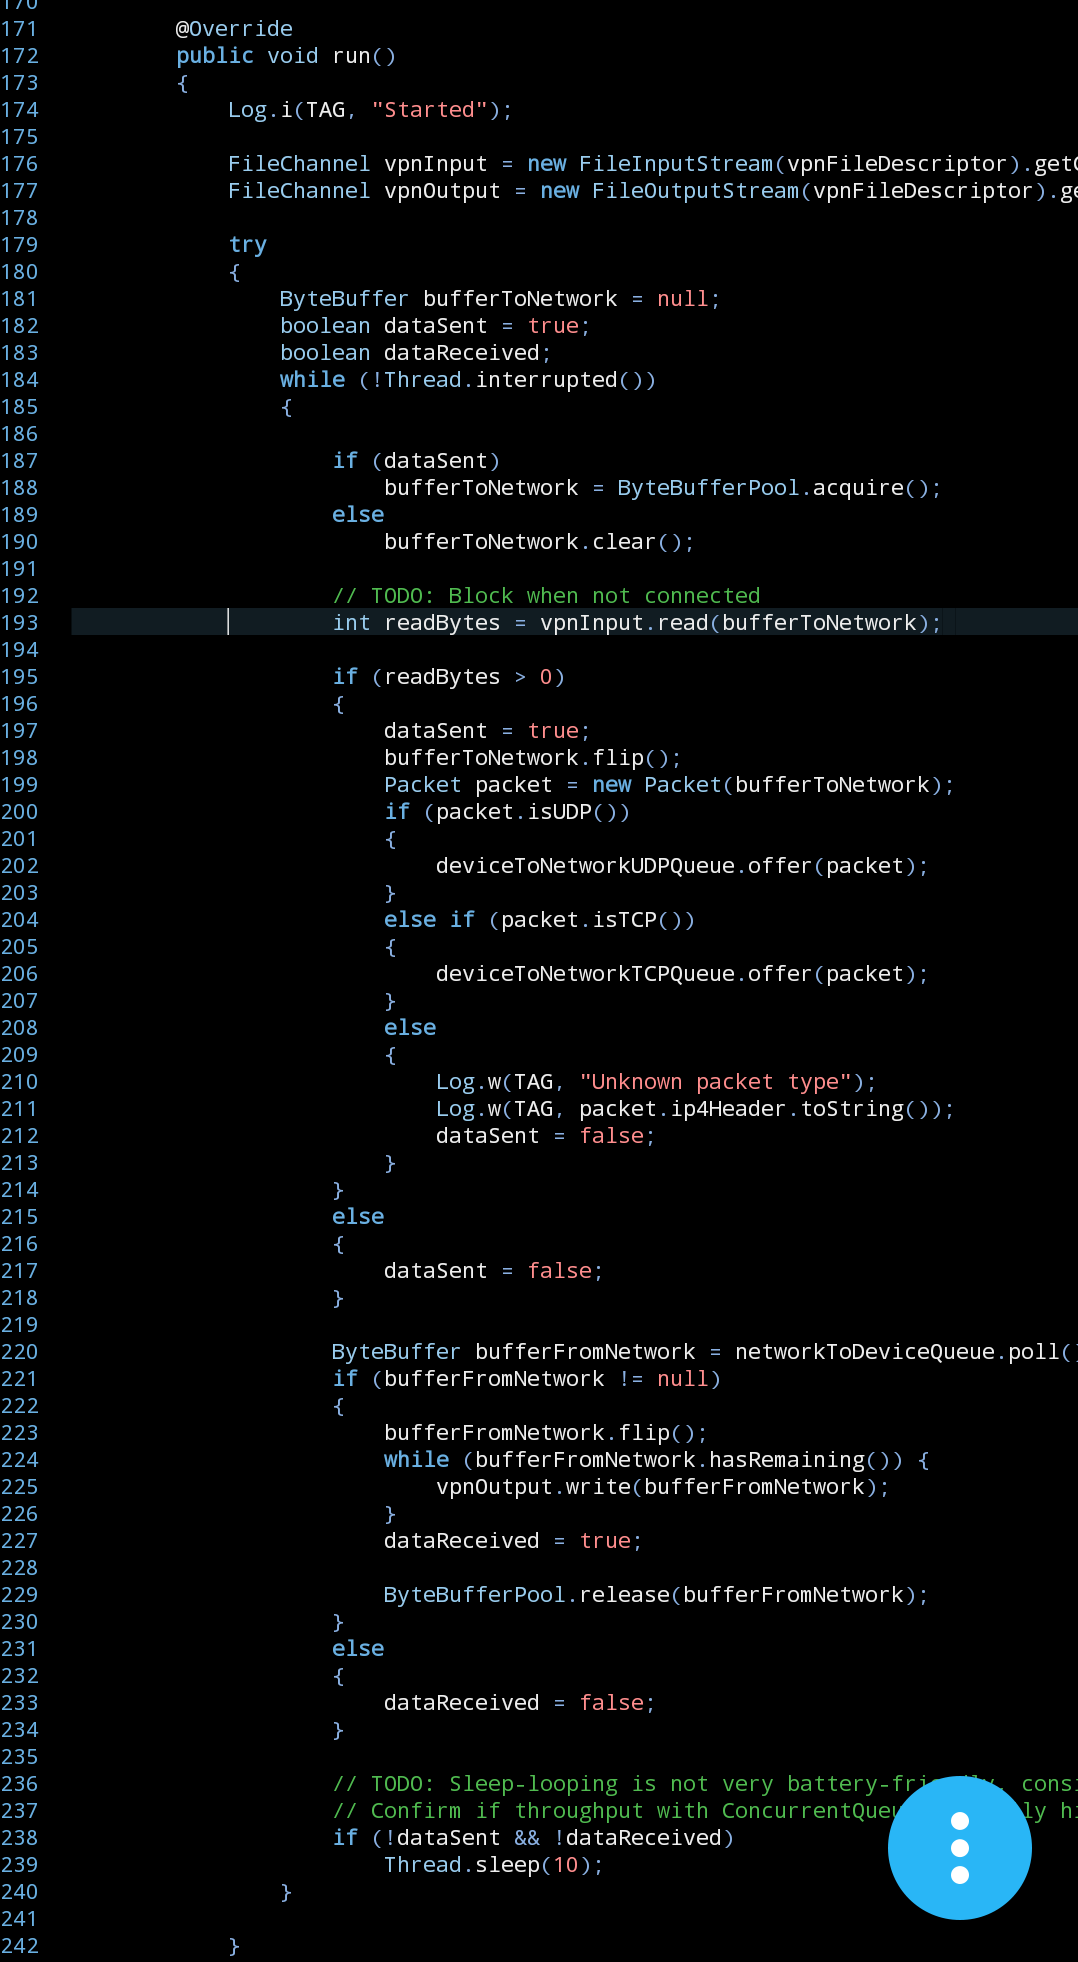Click the Thread.sleep(10) statement
This screenshot has height=1962, width=1078.
(492, 1865)
